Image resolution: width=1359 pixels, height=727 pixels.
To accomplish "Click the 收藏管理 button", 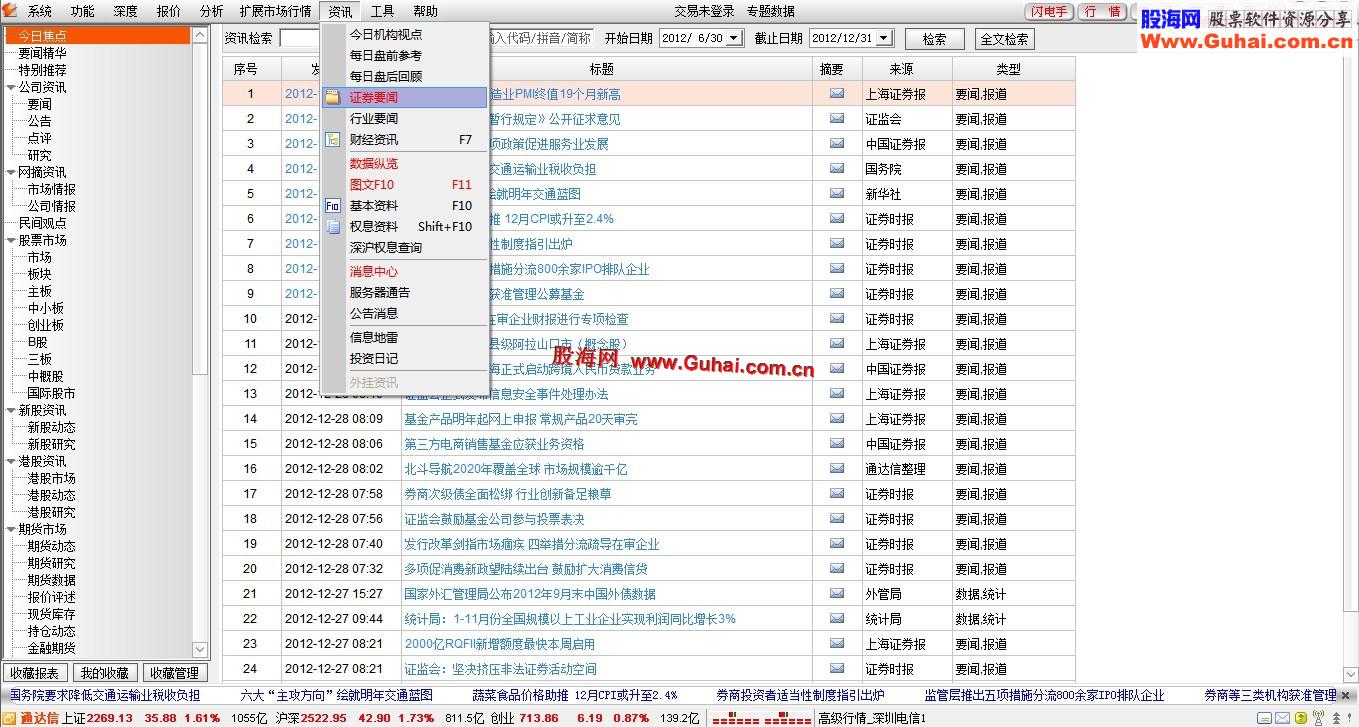I will (x=174, y=673).
